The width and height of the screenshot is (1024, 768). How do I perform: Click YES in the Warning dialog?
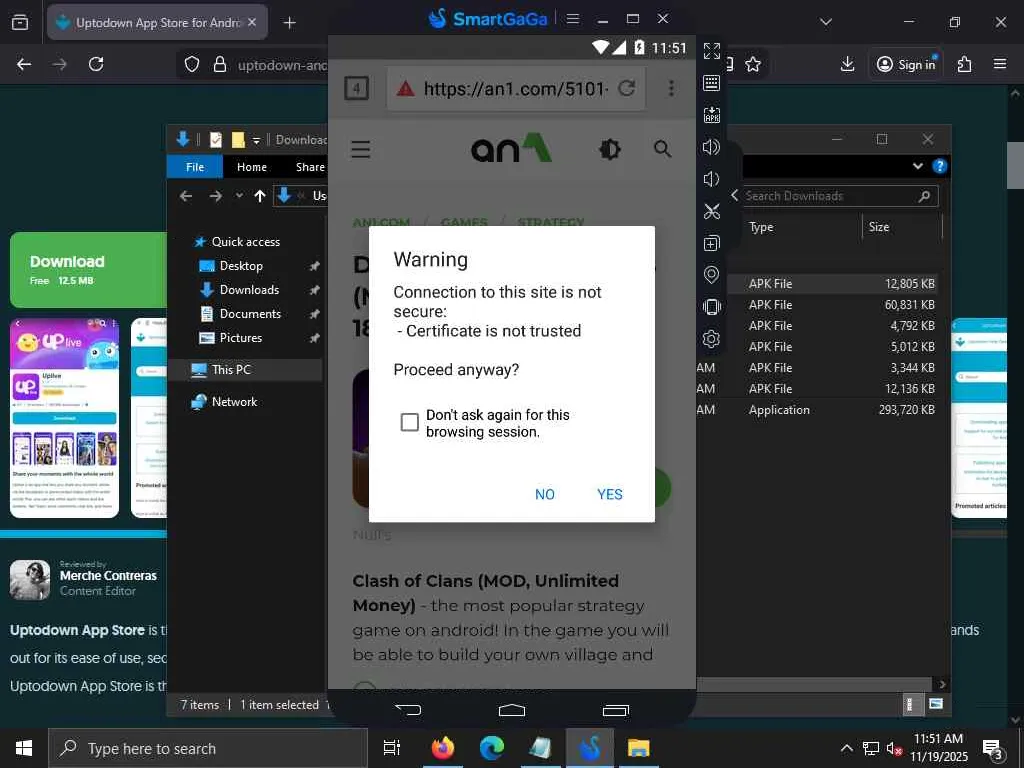point(609,494)
